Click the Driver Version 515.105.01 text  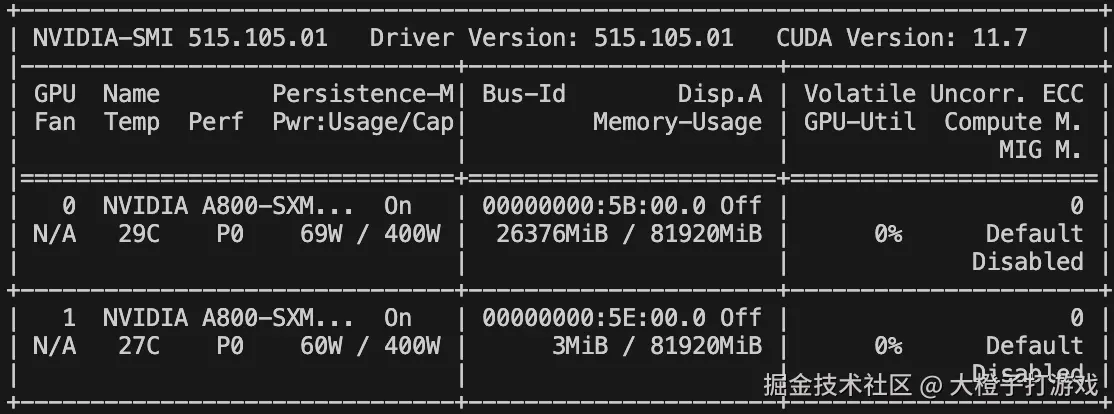[551, 38]
